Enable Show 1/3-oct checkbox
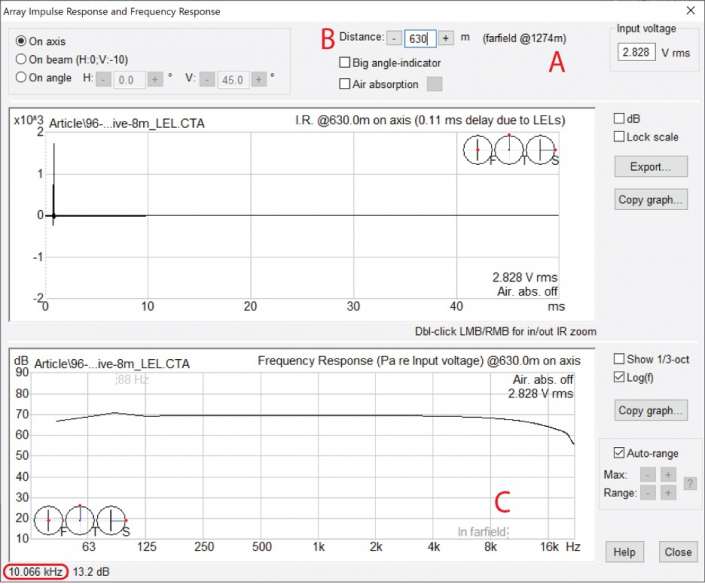The width and height of the screenshot is (705, 584). 620,359
